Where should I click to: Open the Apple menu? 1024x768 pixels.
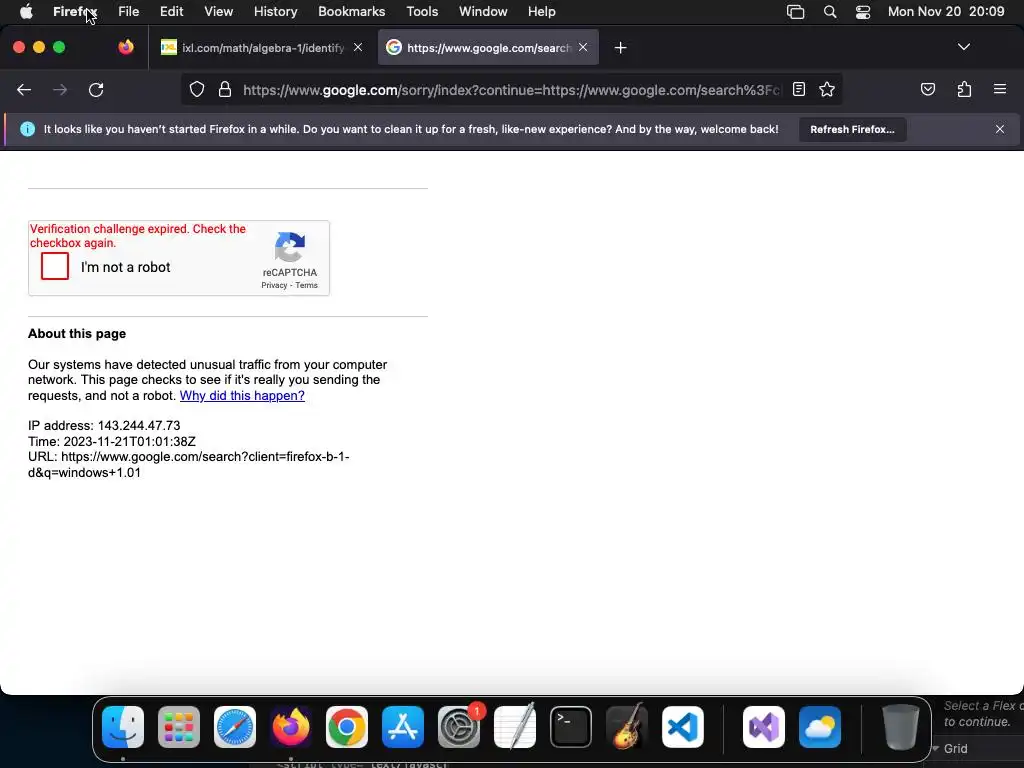tap(26, 12)
